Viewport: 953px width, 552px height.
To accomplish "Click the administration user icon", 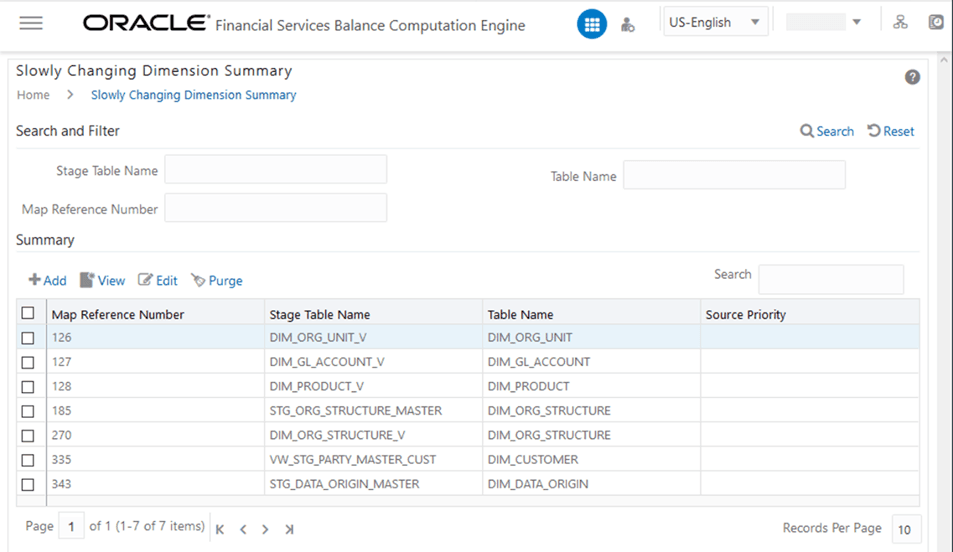I will tap(627, 25).
